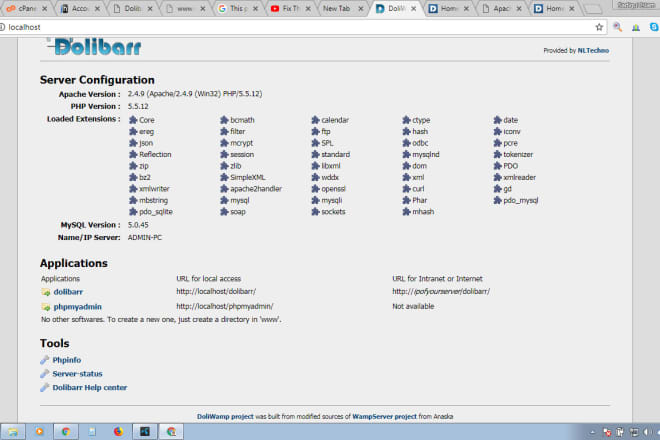Switch to the Apac browser tab
This screenshot has width=660, height=440.
pos(501,8)
